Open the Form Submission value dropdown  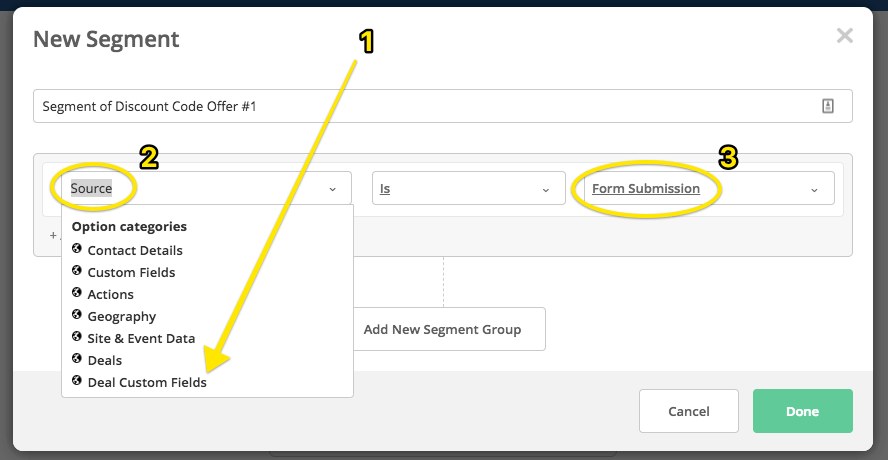[702, 188]
